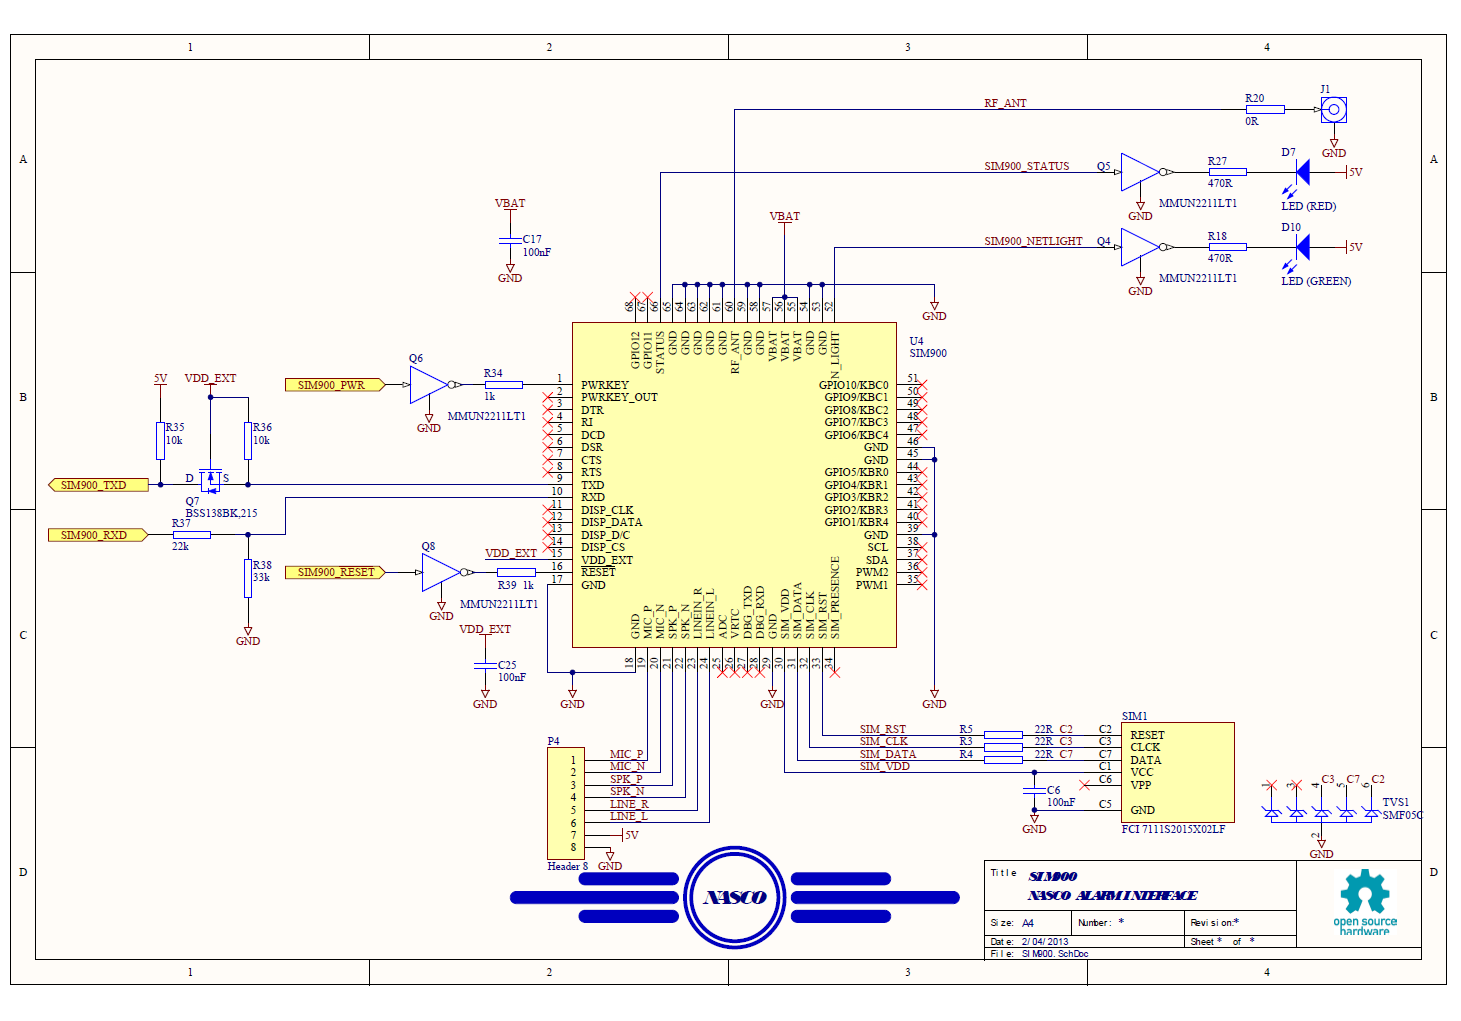Click the RF_ANT net label

pos(1005,103)
